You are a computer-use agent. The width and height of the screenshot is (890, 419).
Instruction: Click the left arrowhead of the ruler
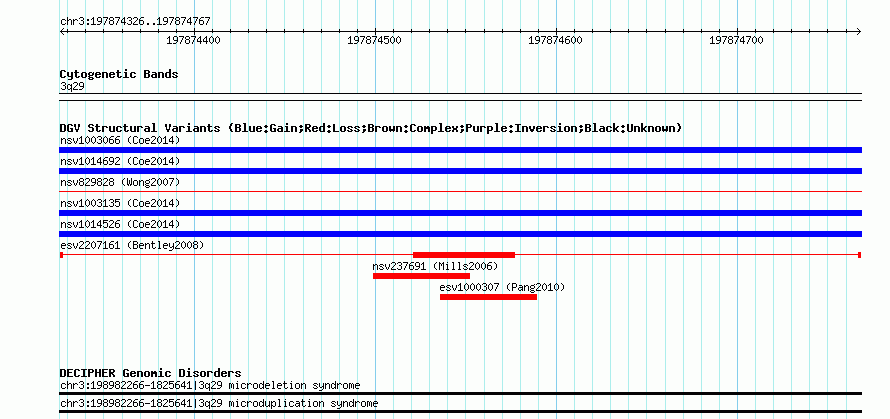(62, 32)
